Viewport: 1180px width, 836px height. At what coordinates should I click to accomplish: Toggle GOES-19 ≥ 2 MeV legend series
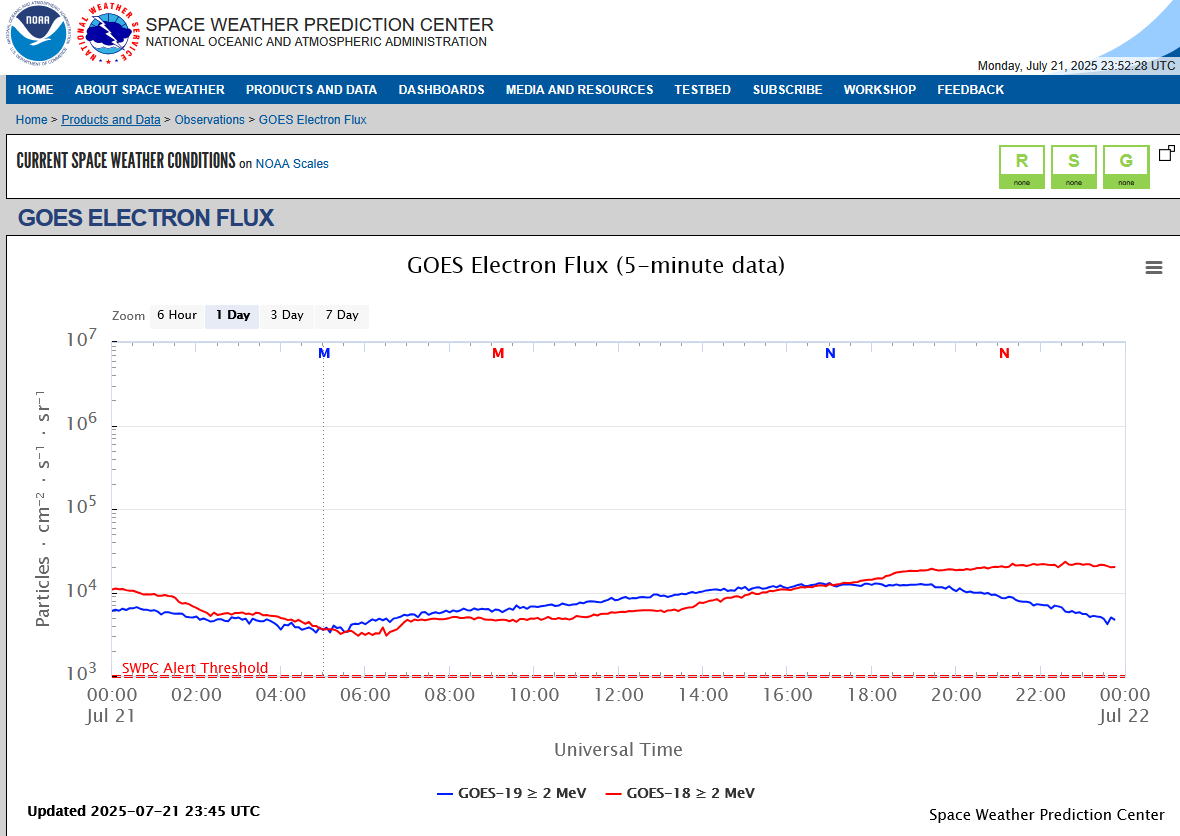(x=512, y=793)
